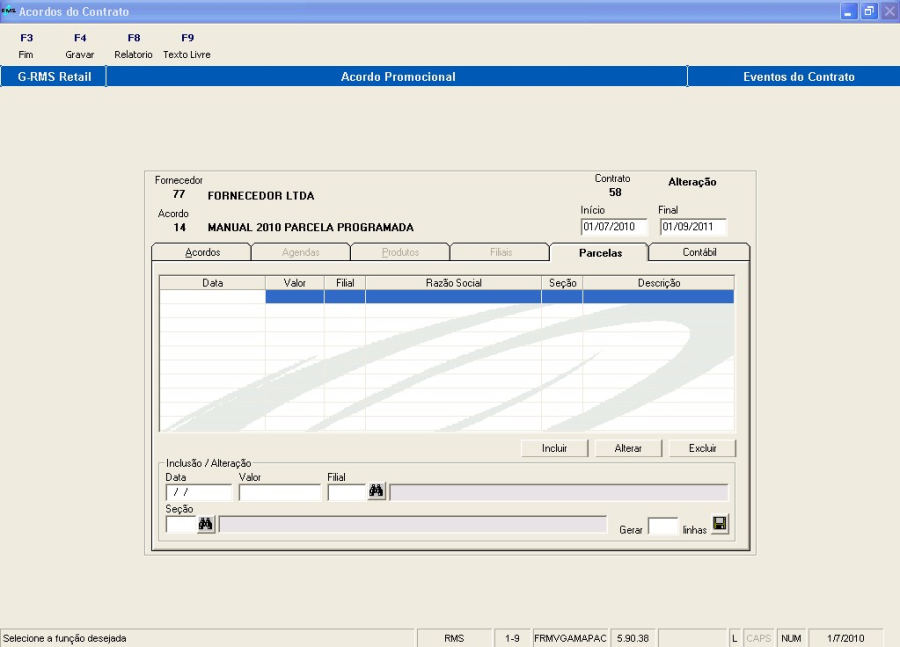Restore the Acordos do Contrato window
The image size is (900, 647).
(869, 11)
